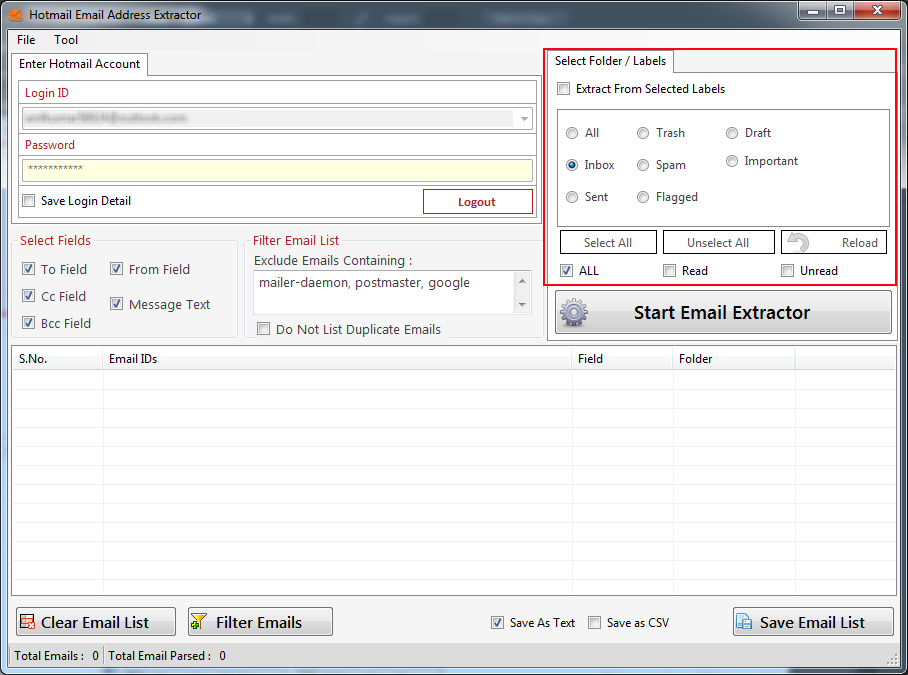
Task: Select the Spam radio button
Action: click(643, 165)
